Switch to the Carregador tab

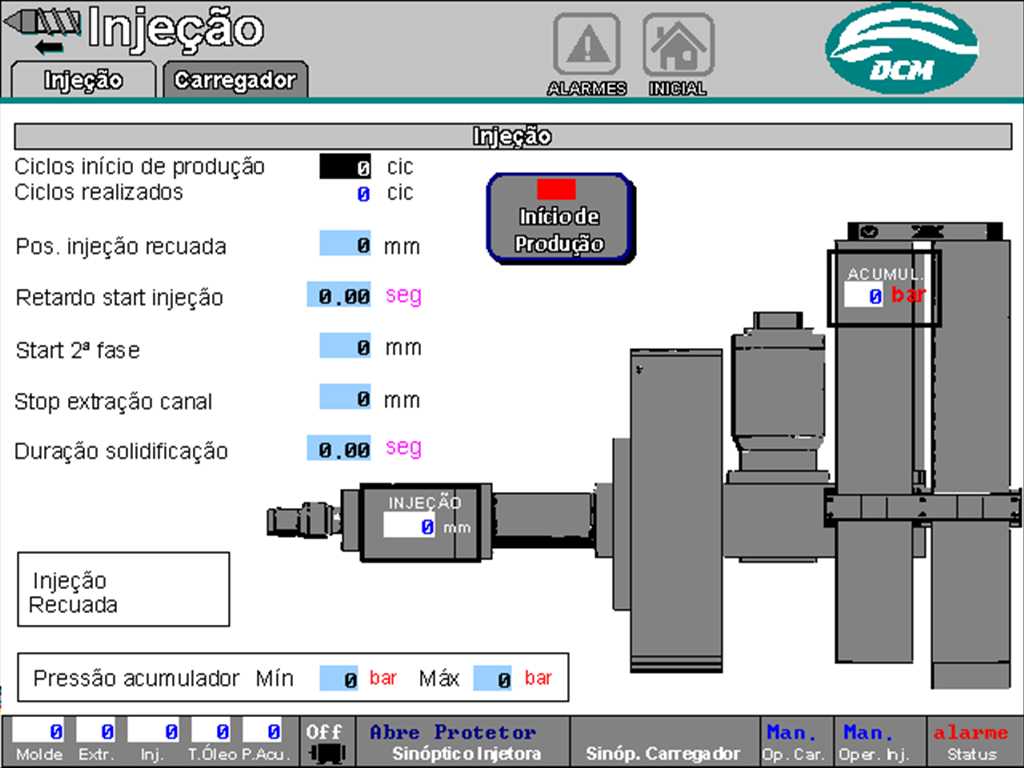[236, 79]
